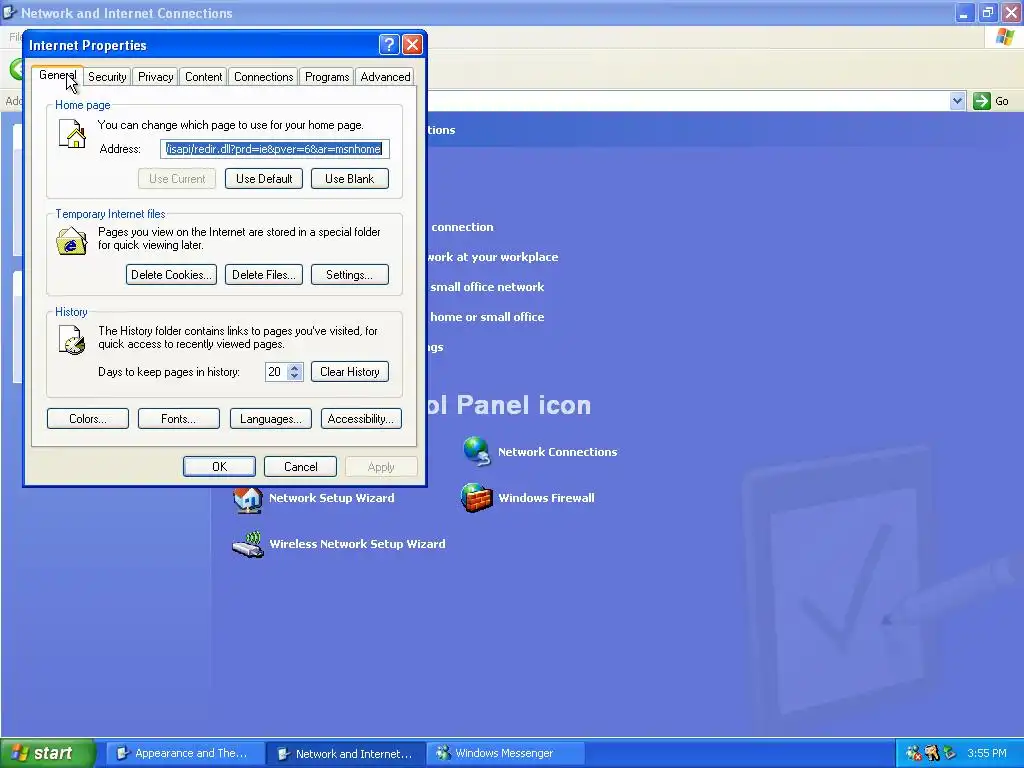The width and height of the screenshot is (1024, 768).
Task: Open the Languages dialog
Action: [271, 419]
